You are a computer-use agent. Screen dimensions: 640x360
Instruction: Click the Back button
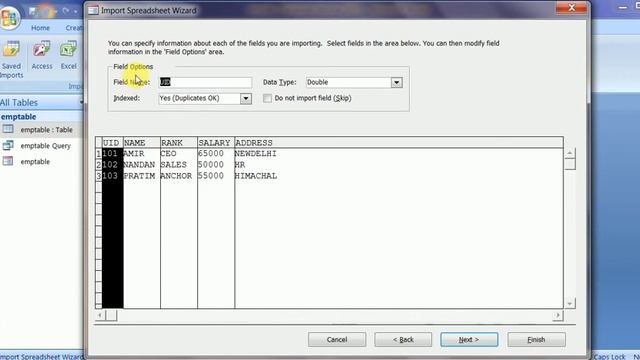click(x=403, y=340)
